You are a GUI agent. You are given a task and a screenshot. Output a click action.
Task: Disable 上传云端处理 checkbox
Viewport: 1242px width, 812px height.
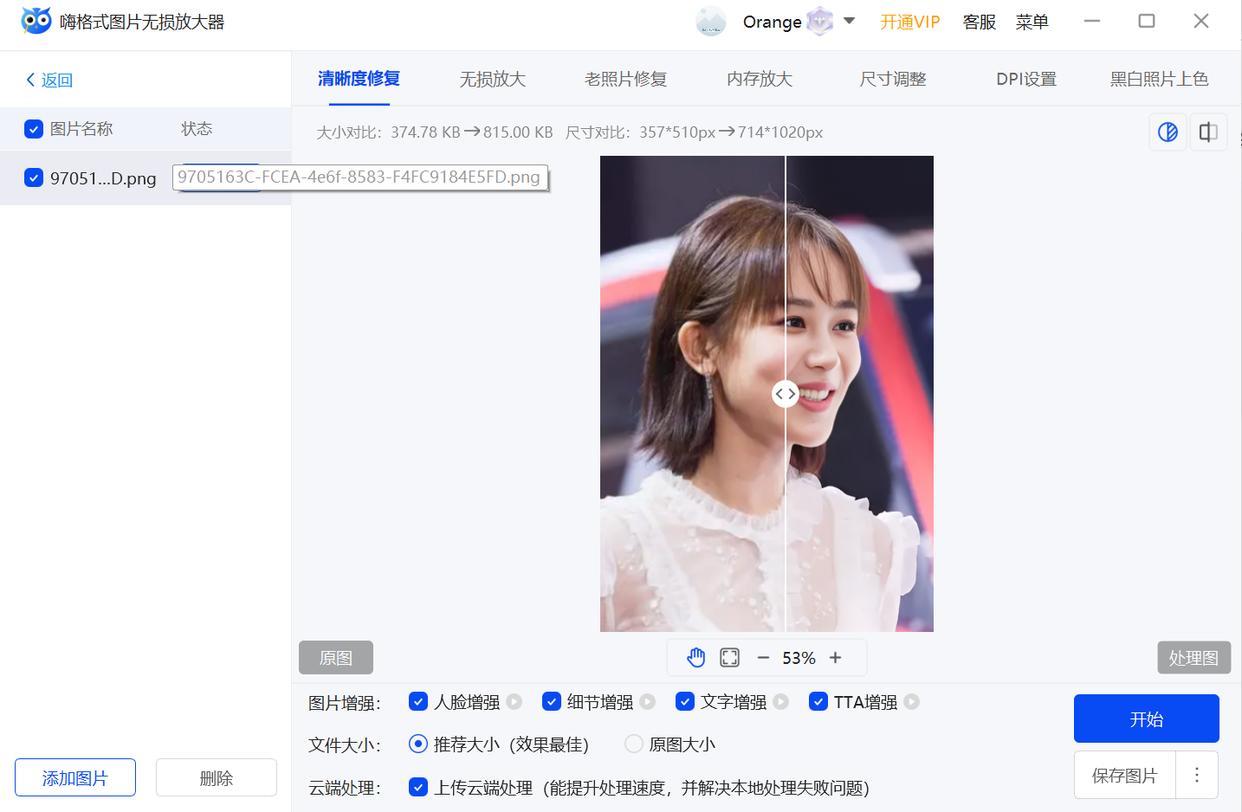(418, 787)
